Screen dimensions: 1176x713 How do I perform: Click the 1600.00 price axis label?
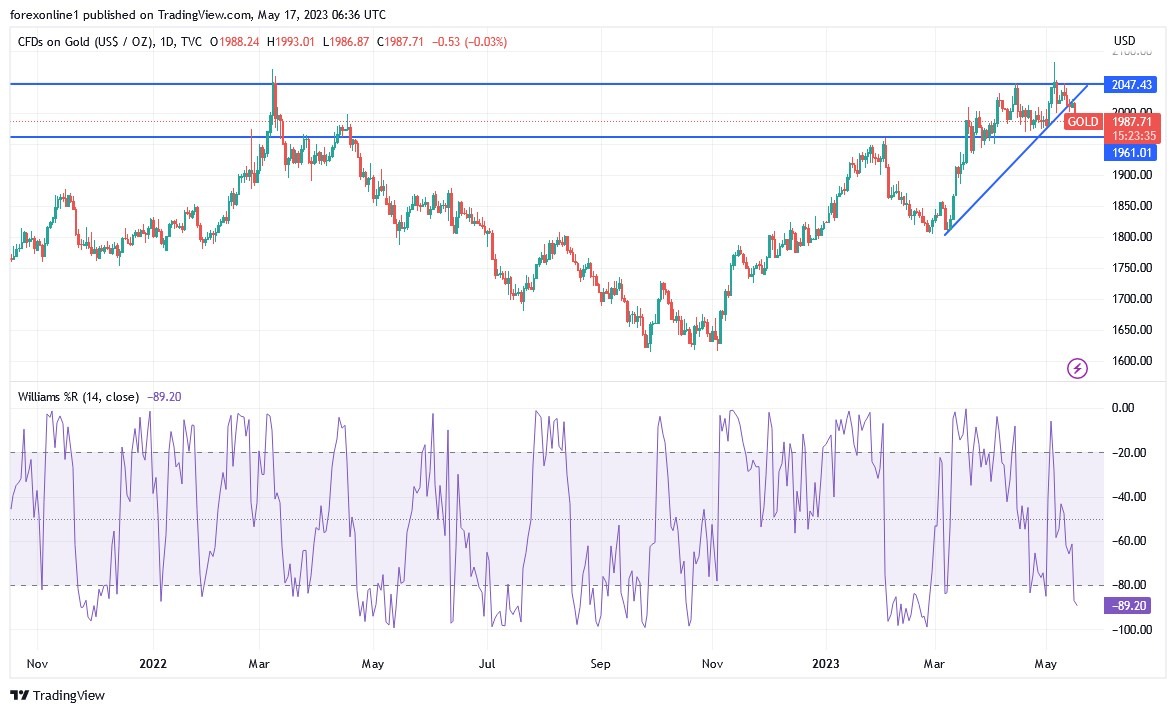(1132, 361)
